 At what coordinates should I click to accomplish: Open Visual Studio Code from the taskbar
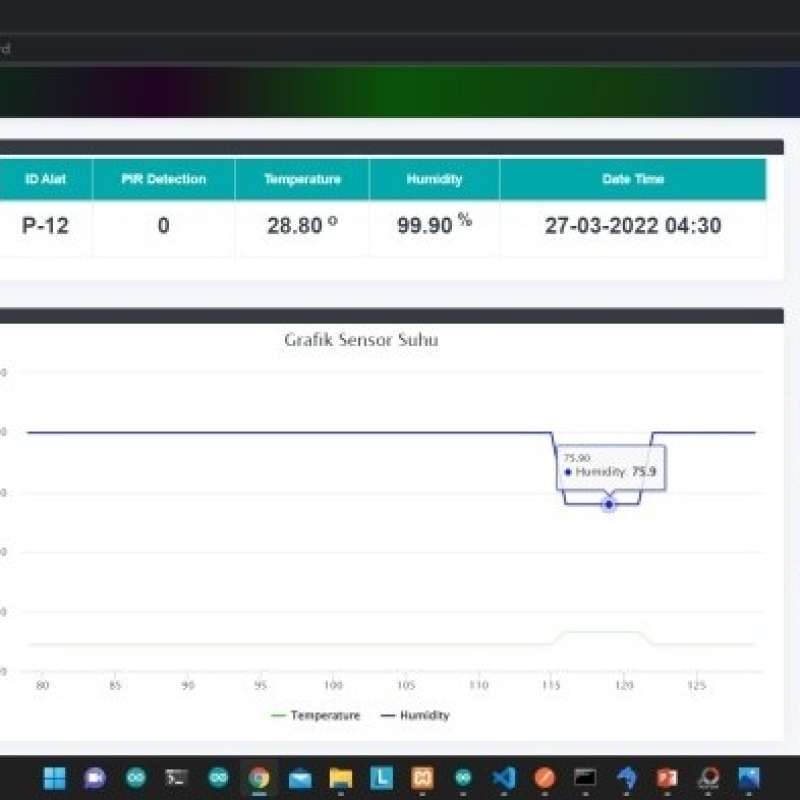tap(503, 778)
